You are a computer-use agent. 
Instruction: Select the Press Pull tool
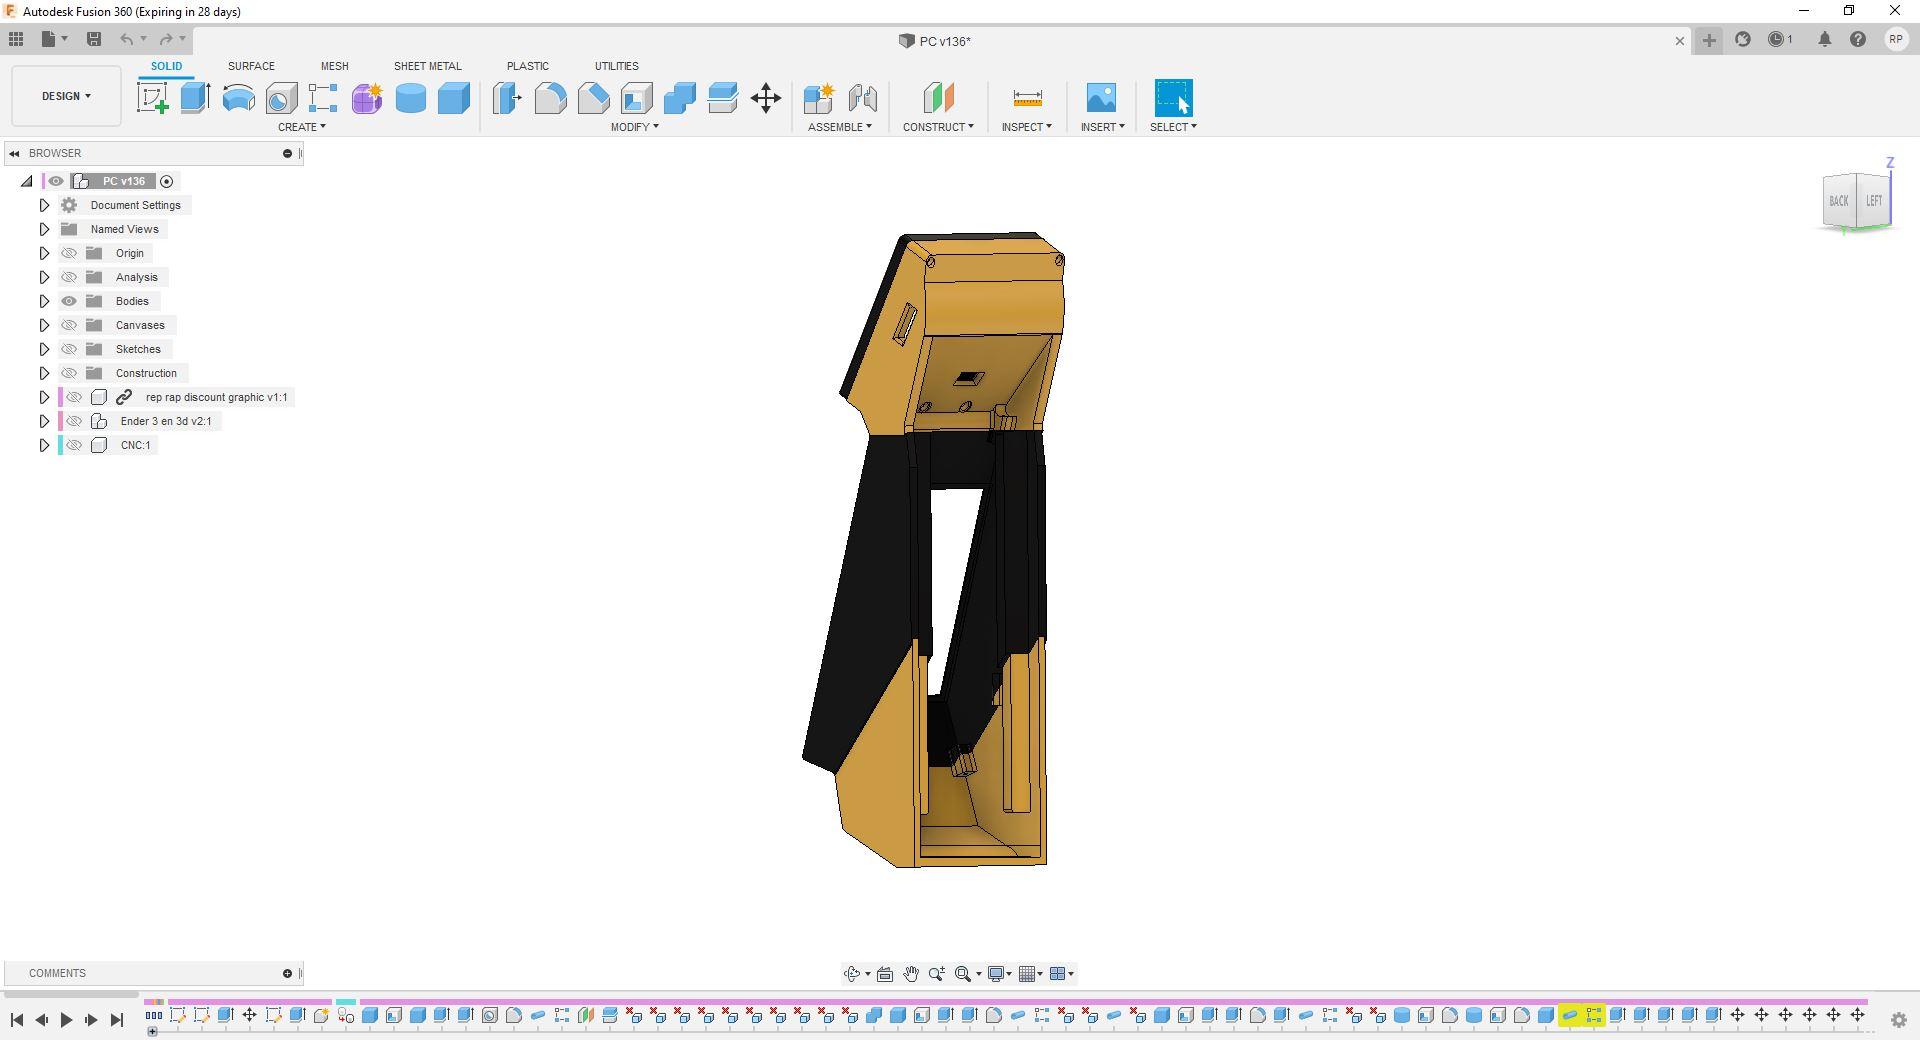click(x=507, y=98)
